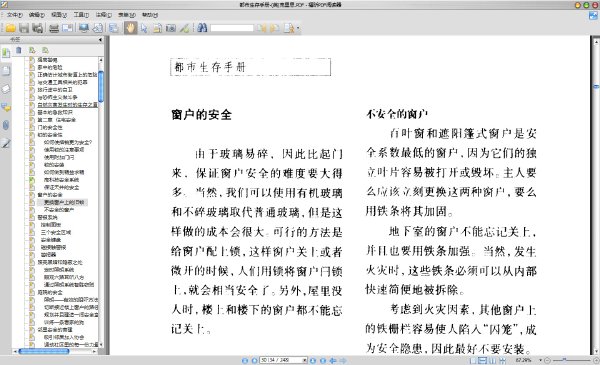
Task: Activate the Snapshot camera tool
Action: [171, 28]
